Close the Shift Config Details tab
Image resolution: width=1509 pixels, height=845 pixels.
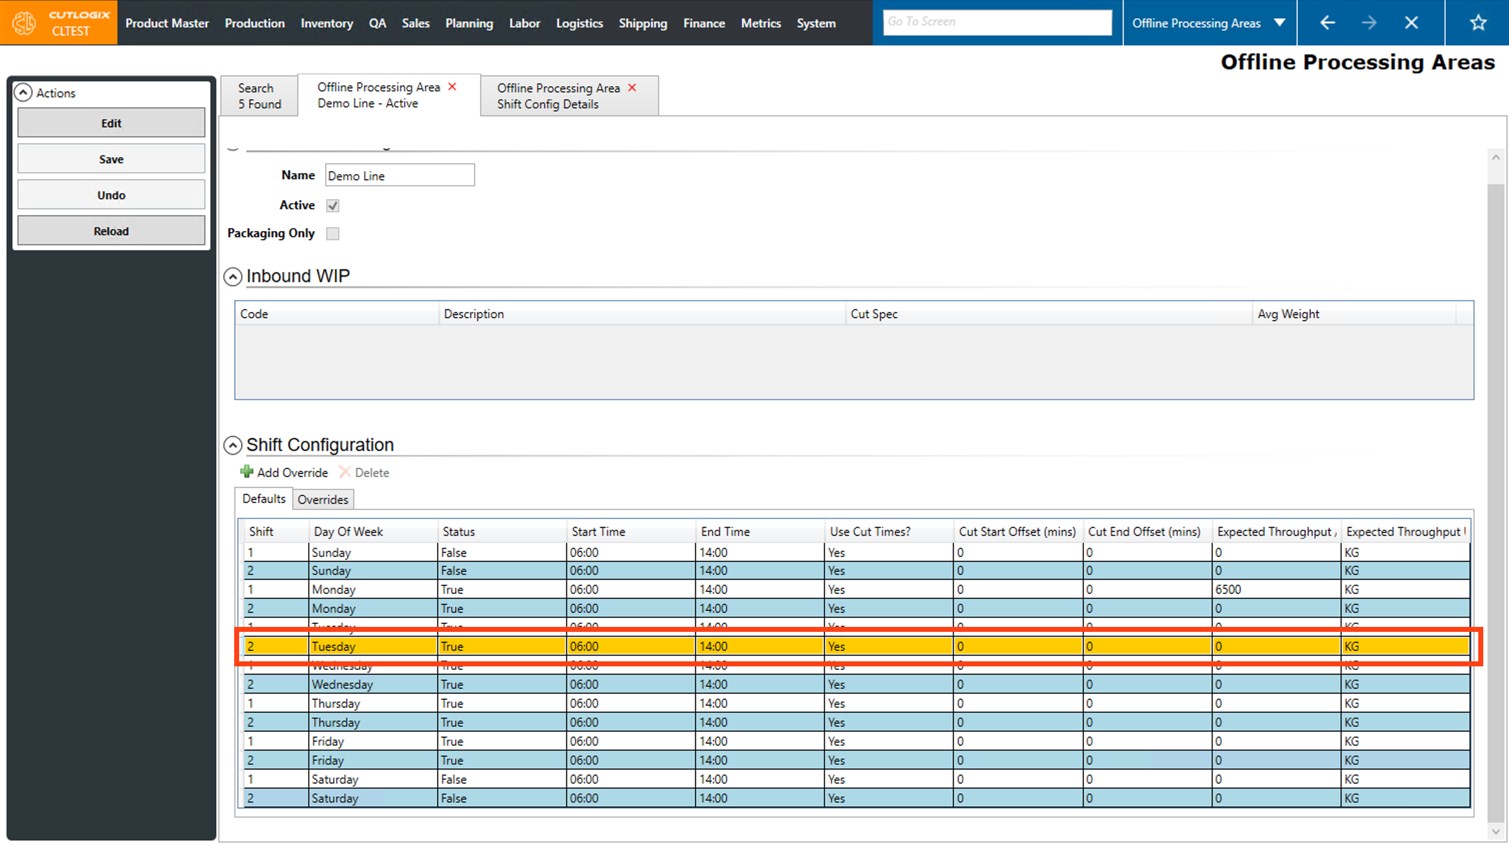632,88
